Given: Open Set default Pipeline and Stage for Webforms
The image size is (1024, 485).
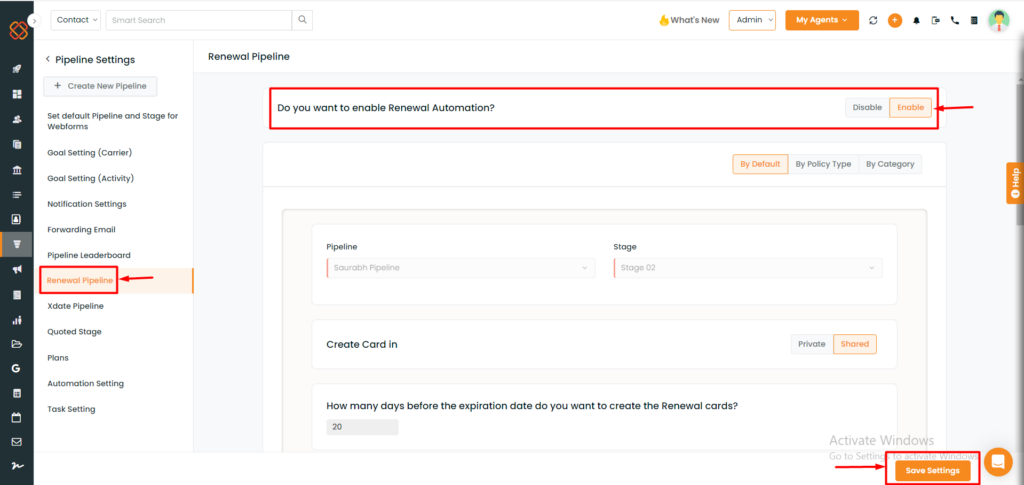Looking at the screenshot, I should (x=112, y=121).
